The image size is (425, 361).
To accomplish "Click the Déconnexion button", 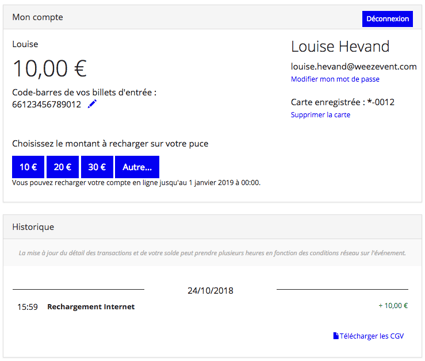I will 387,19.
